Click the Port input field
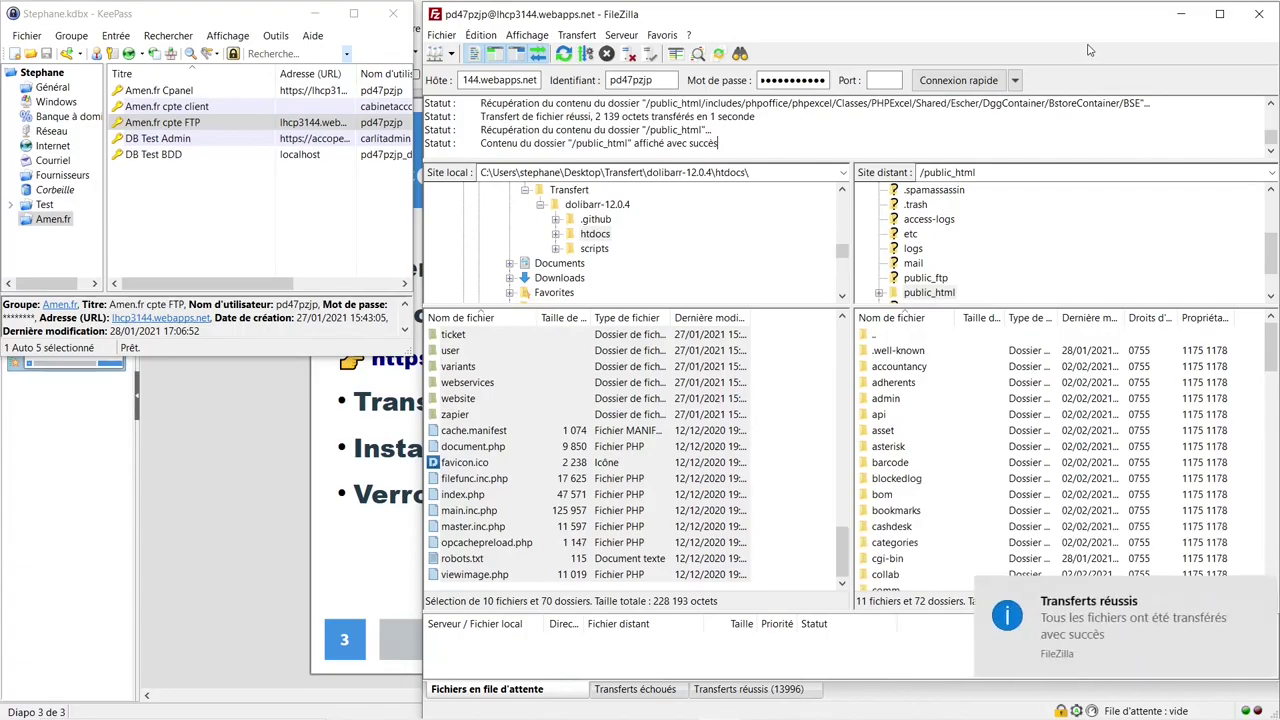1280x720 pixels. [884, 80]
